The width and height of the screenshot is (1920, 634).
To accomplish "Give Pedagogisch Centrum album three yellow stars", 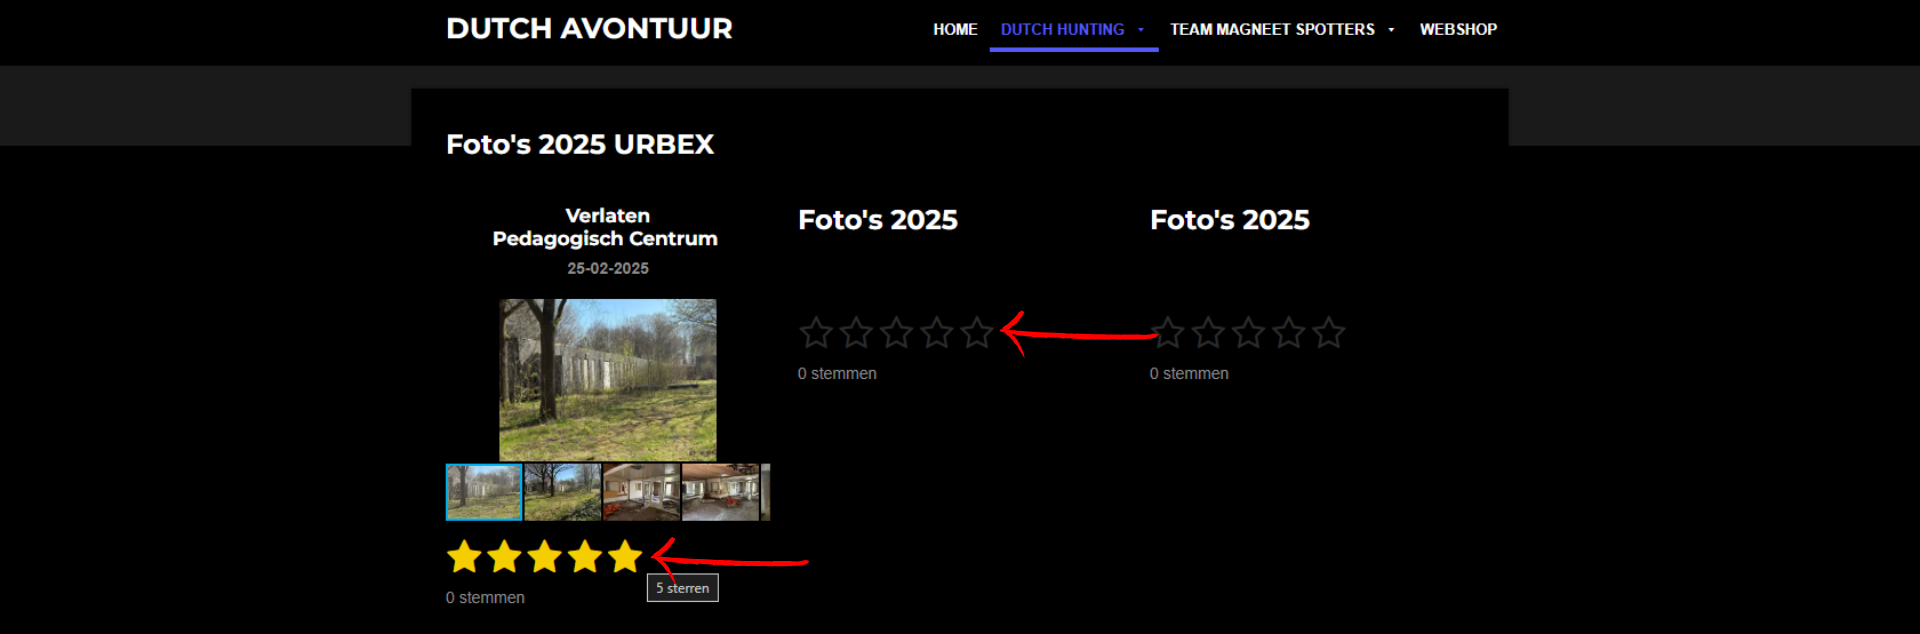I will click(544, 556).
